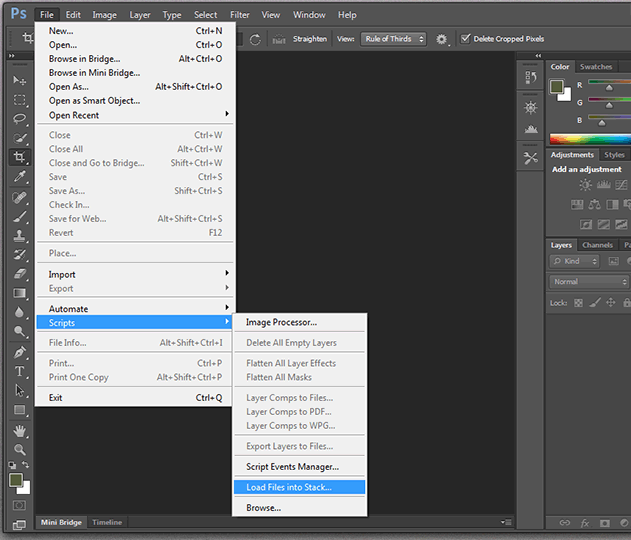631x540 pixels.
Task: Select the Clone Stamp tool
Action: click(x=19, y=235)
